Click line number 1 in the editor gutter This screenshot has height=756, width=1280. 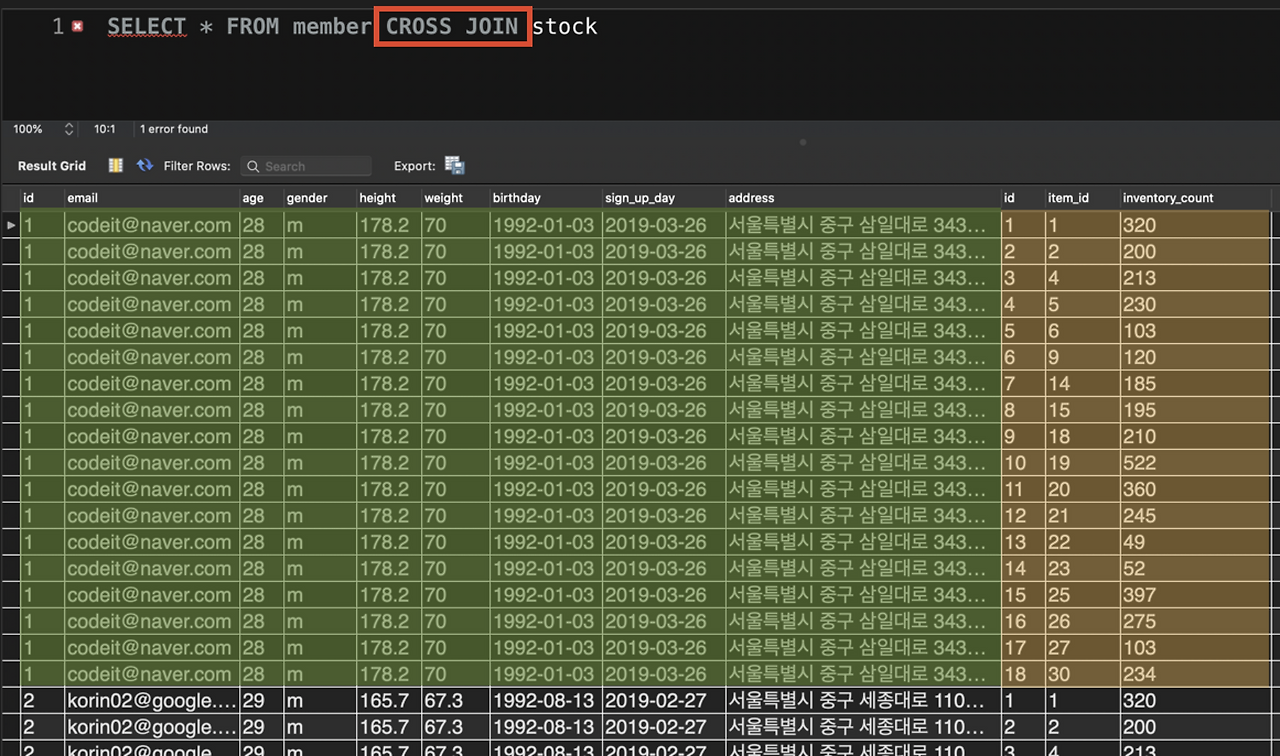pyautogui.click(x=58, y=27)
